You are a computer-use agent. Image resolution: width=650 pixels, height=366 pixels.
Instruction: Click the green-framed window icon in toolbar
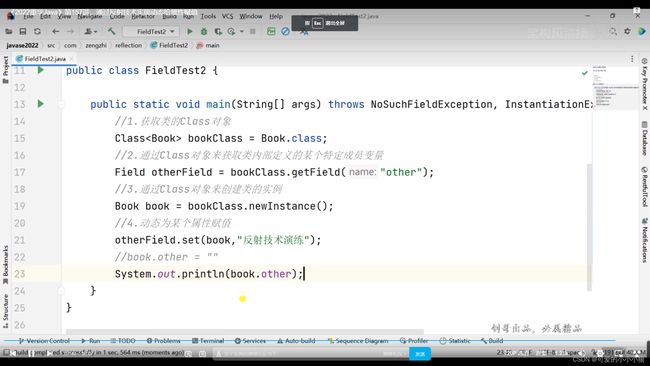tap(271, 32)
